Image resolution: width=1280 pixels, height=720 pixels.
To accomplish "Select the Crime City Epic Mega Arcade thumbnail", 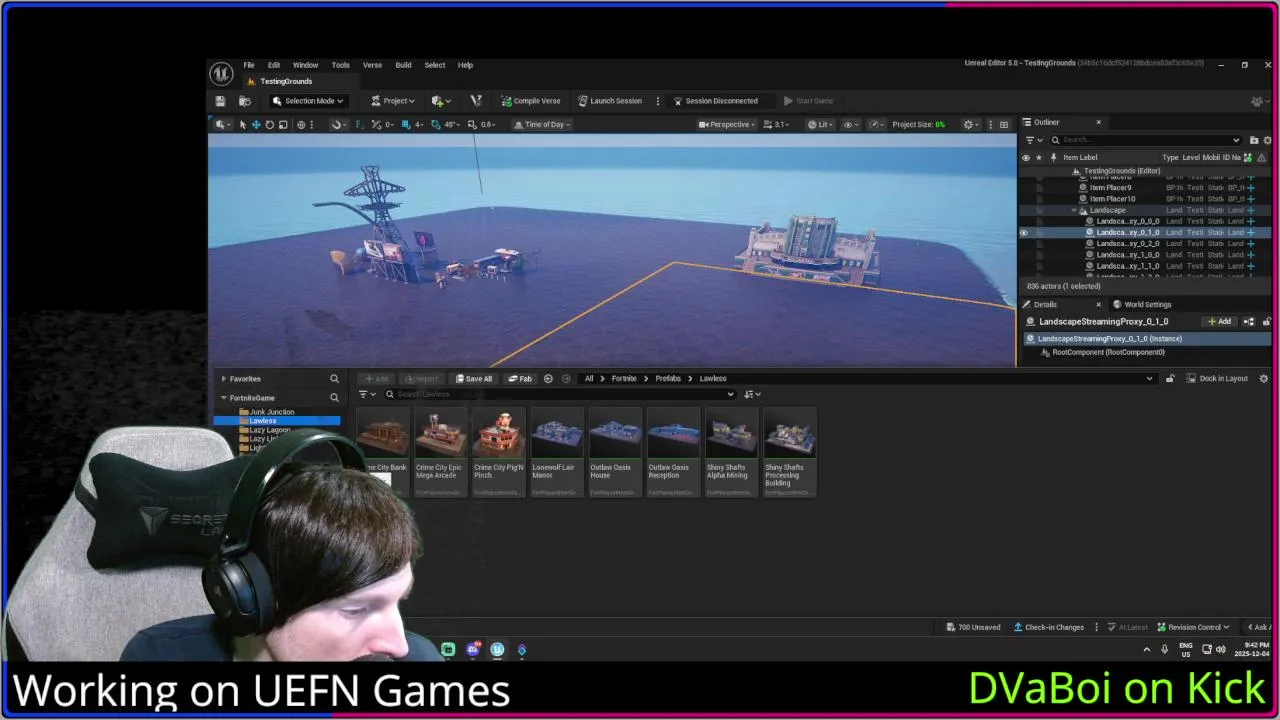I will point(440,452).
